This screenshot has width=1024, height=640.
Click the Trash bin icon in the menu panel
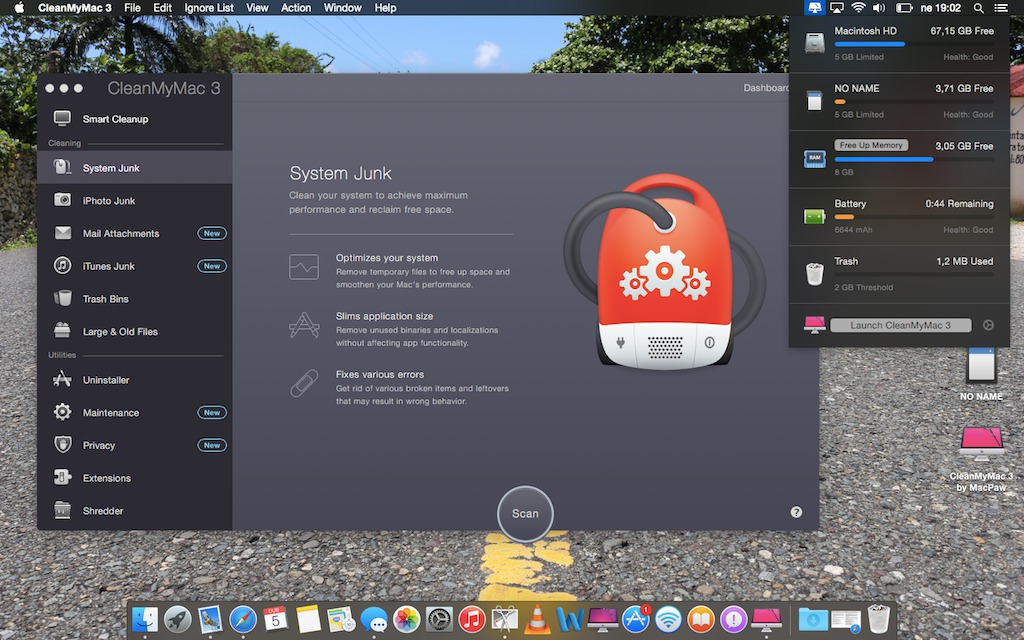pos(814,273)
